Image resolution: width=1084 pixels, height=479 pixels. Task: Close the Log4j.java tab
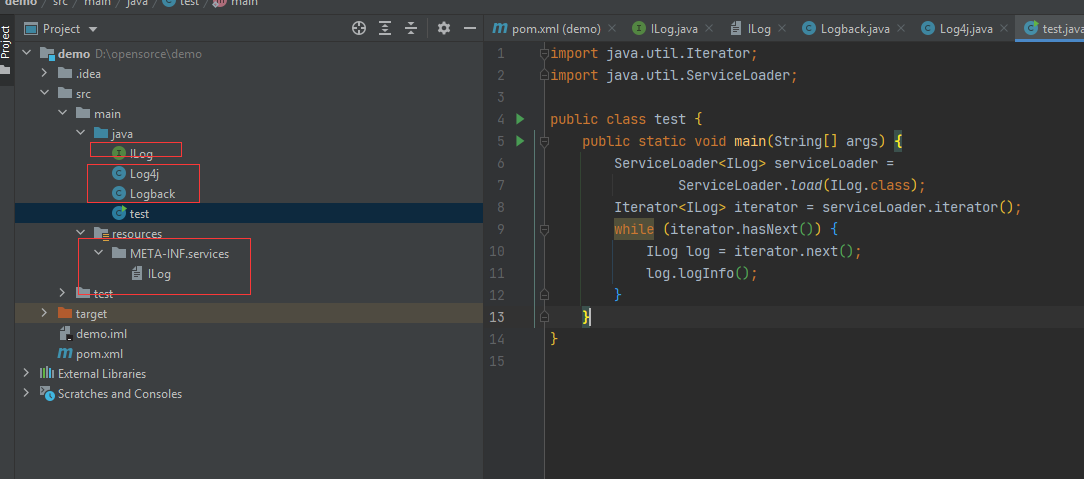(x=1004, y=28)
